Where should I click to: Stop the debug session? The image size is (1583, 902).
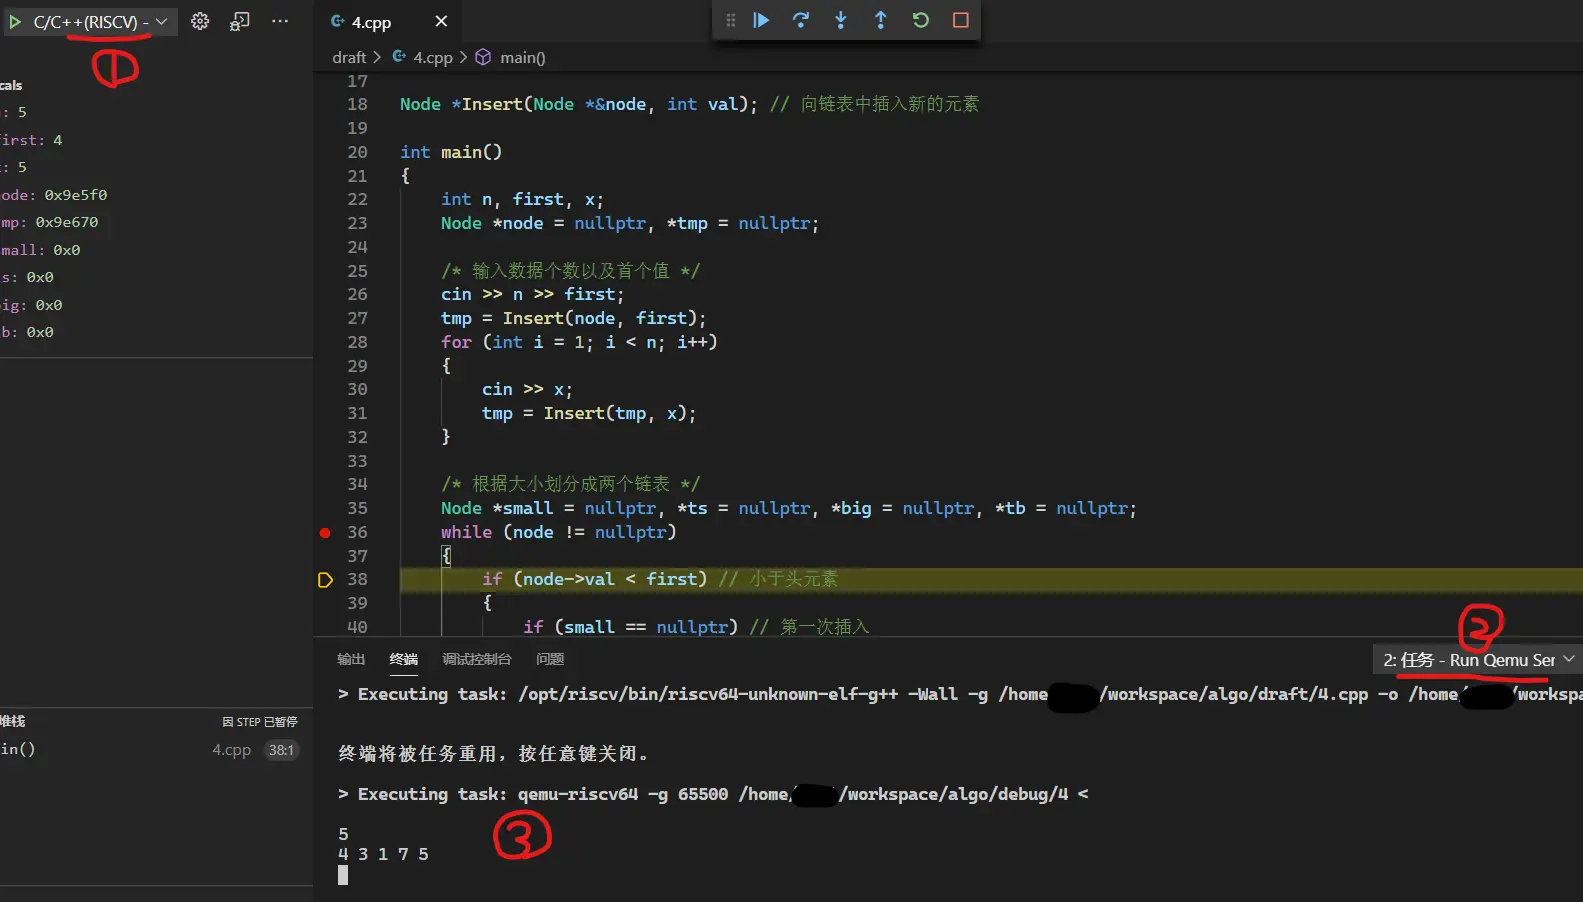pos(961,20)
